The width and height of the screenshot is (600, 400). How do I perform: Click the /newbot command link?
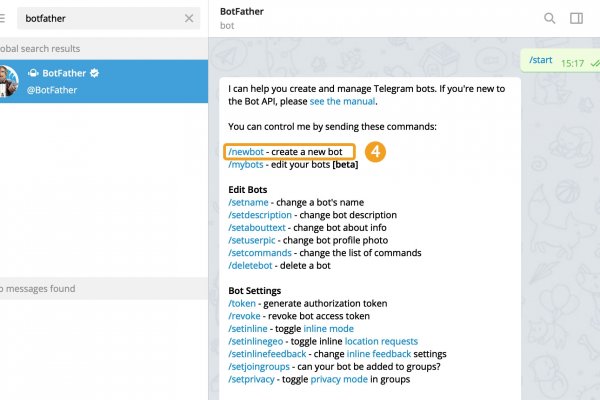(x=246, y=151)
